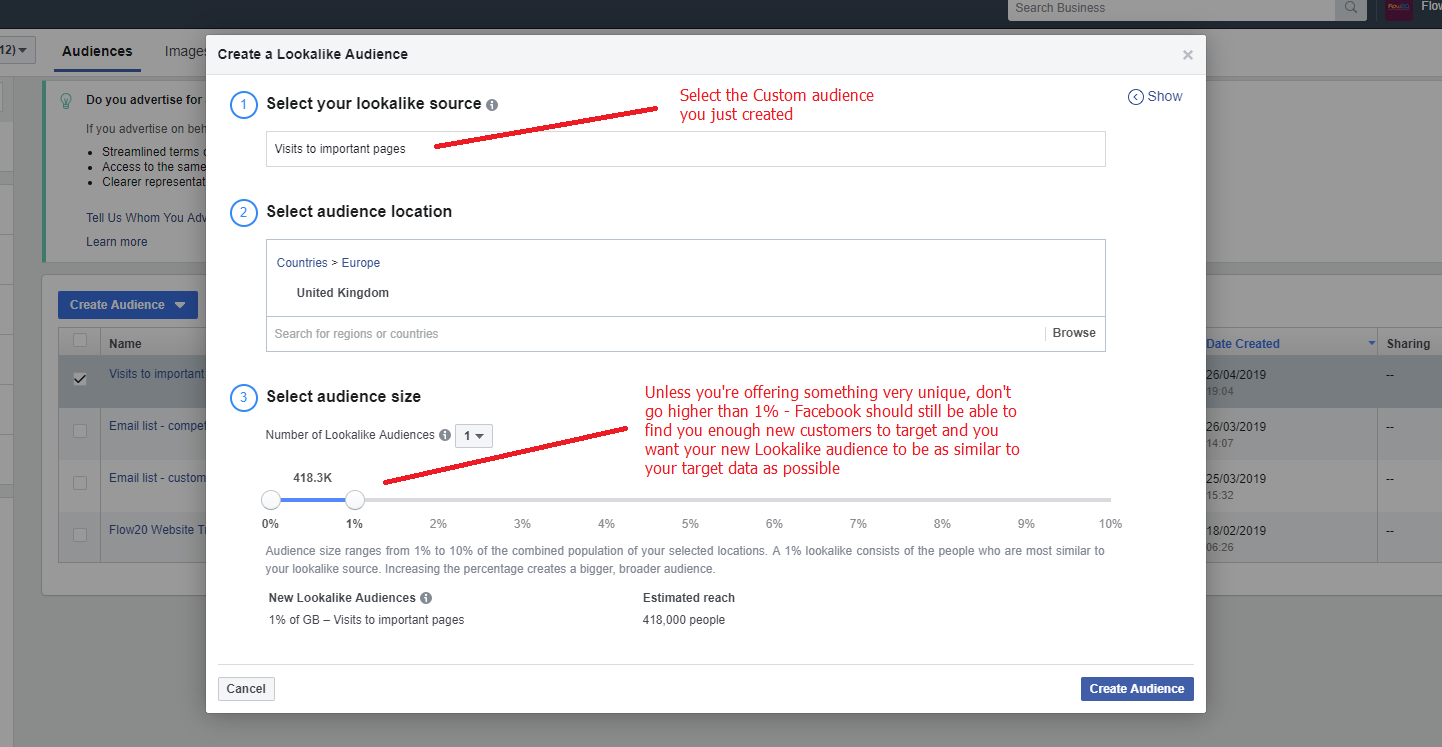Viewport: 1442px width, 747px height.
Task: Click the Show panel arrow icon
Action: [x=1135, y=97]
